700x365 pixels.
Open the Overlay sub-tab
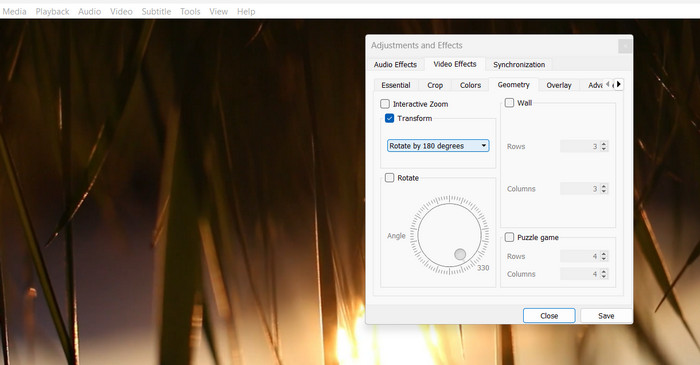pyautogui.click(x=558, y=85)
